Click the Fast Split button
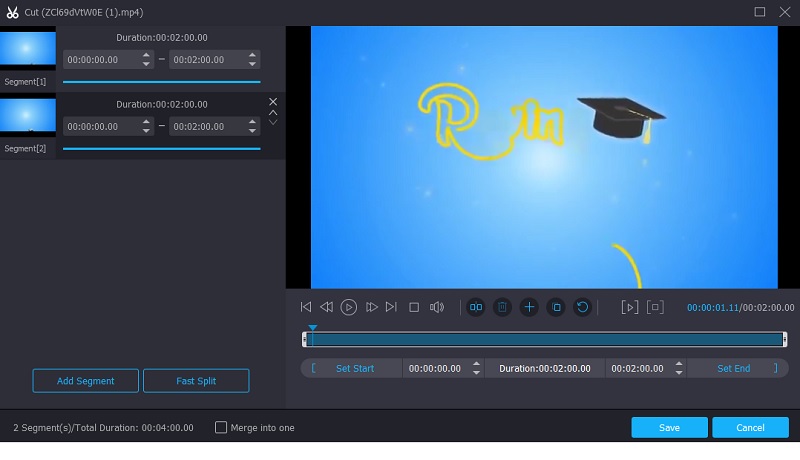Image resolution: width=800 pixels, height=460 pixels. [196, 381]
